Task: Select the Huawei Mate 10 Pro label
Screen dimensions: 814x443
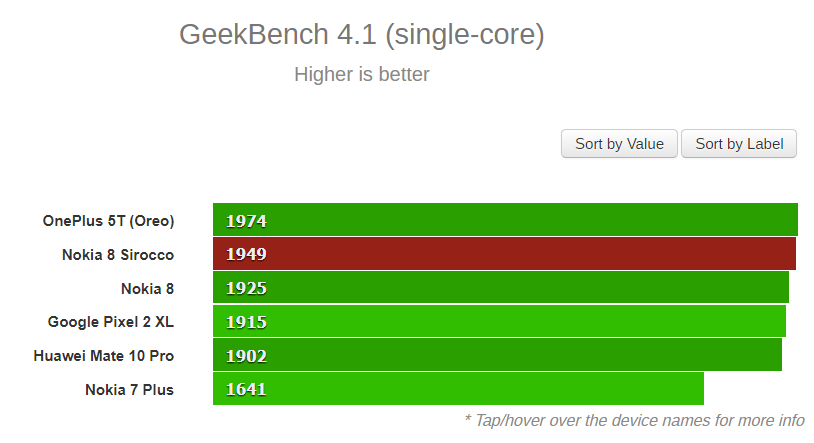Action: tap(104, 356)
